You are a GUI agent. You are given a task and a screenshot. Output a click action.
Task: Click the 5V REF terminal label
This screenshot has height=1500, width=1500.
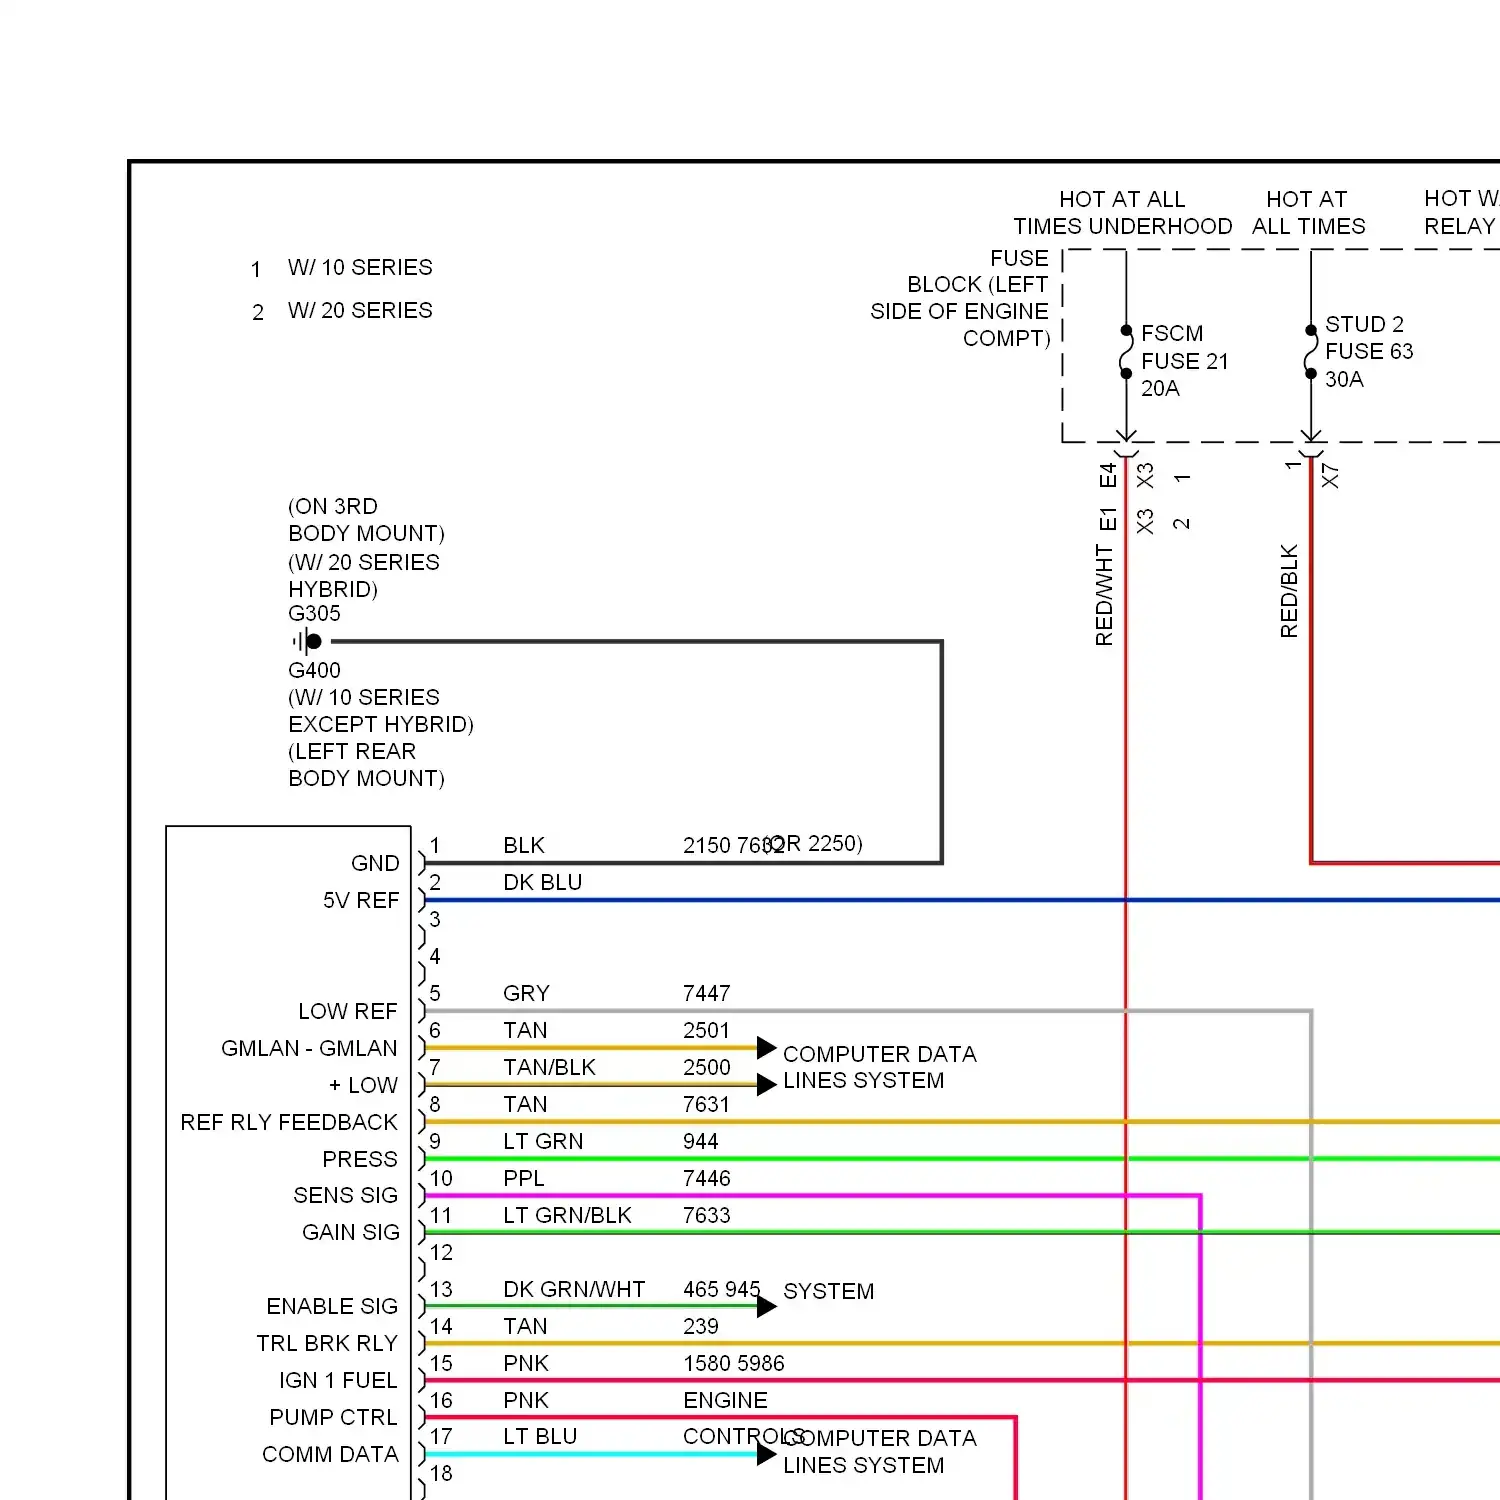click(x=360, y=900)
